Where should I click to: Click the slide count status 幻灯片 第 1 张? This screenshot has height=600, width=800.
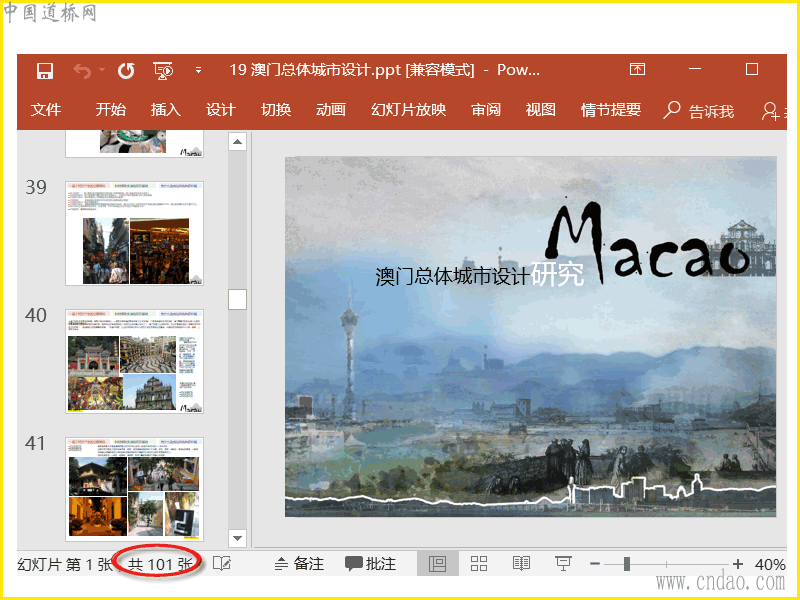65,564
